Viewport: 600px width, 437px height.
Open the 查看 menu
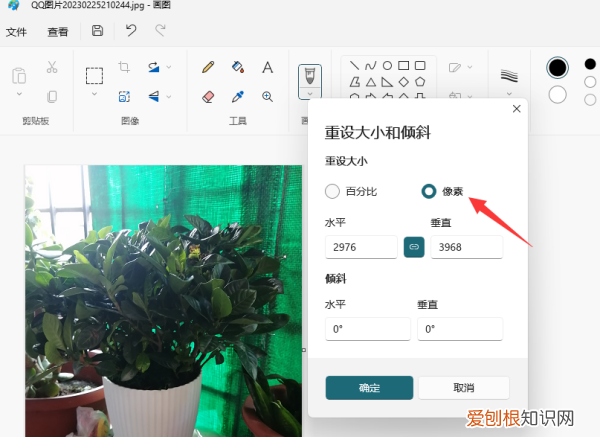(58, 32)
